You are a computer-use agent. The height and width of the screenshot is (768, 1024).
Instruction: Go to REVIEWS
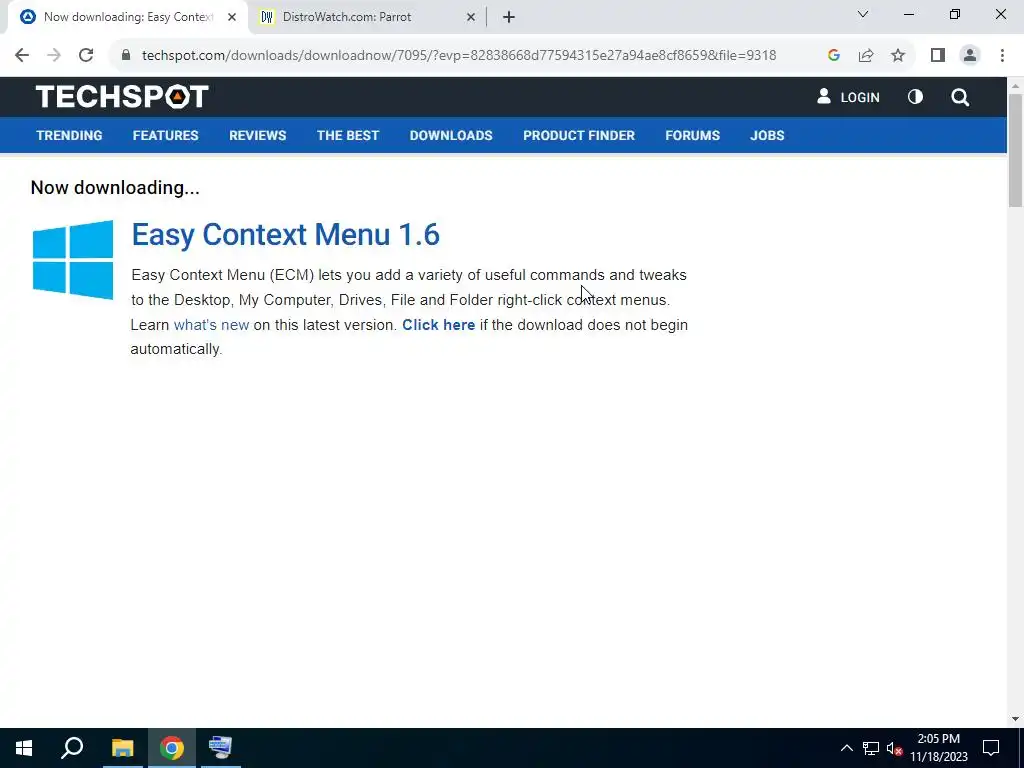257,135
